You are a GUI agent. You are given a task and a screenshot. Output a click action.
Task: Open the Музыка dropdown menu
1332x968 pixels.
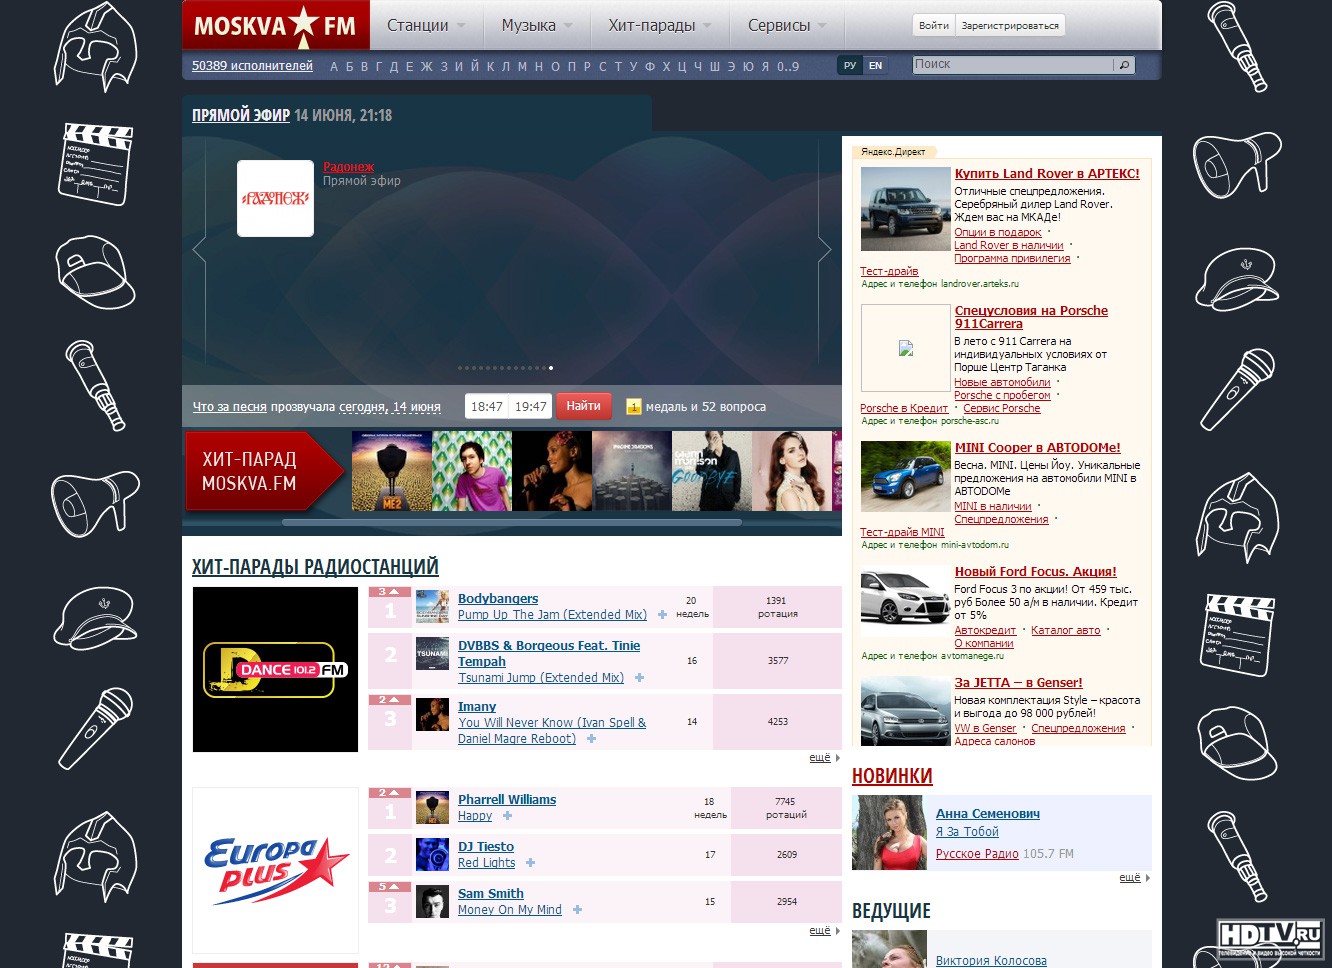coord(537,25)
